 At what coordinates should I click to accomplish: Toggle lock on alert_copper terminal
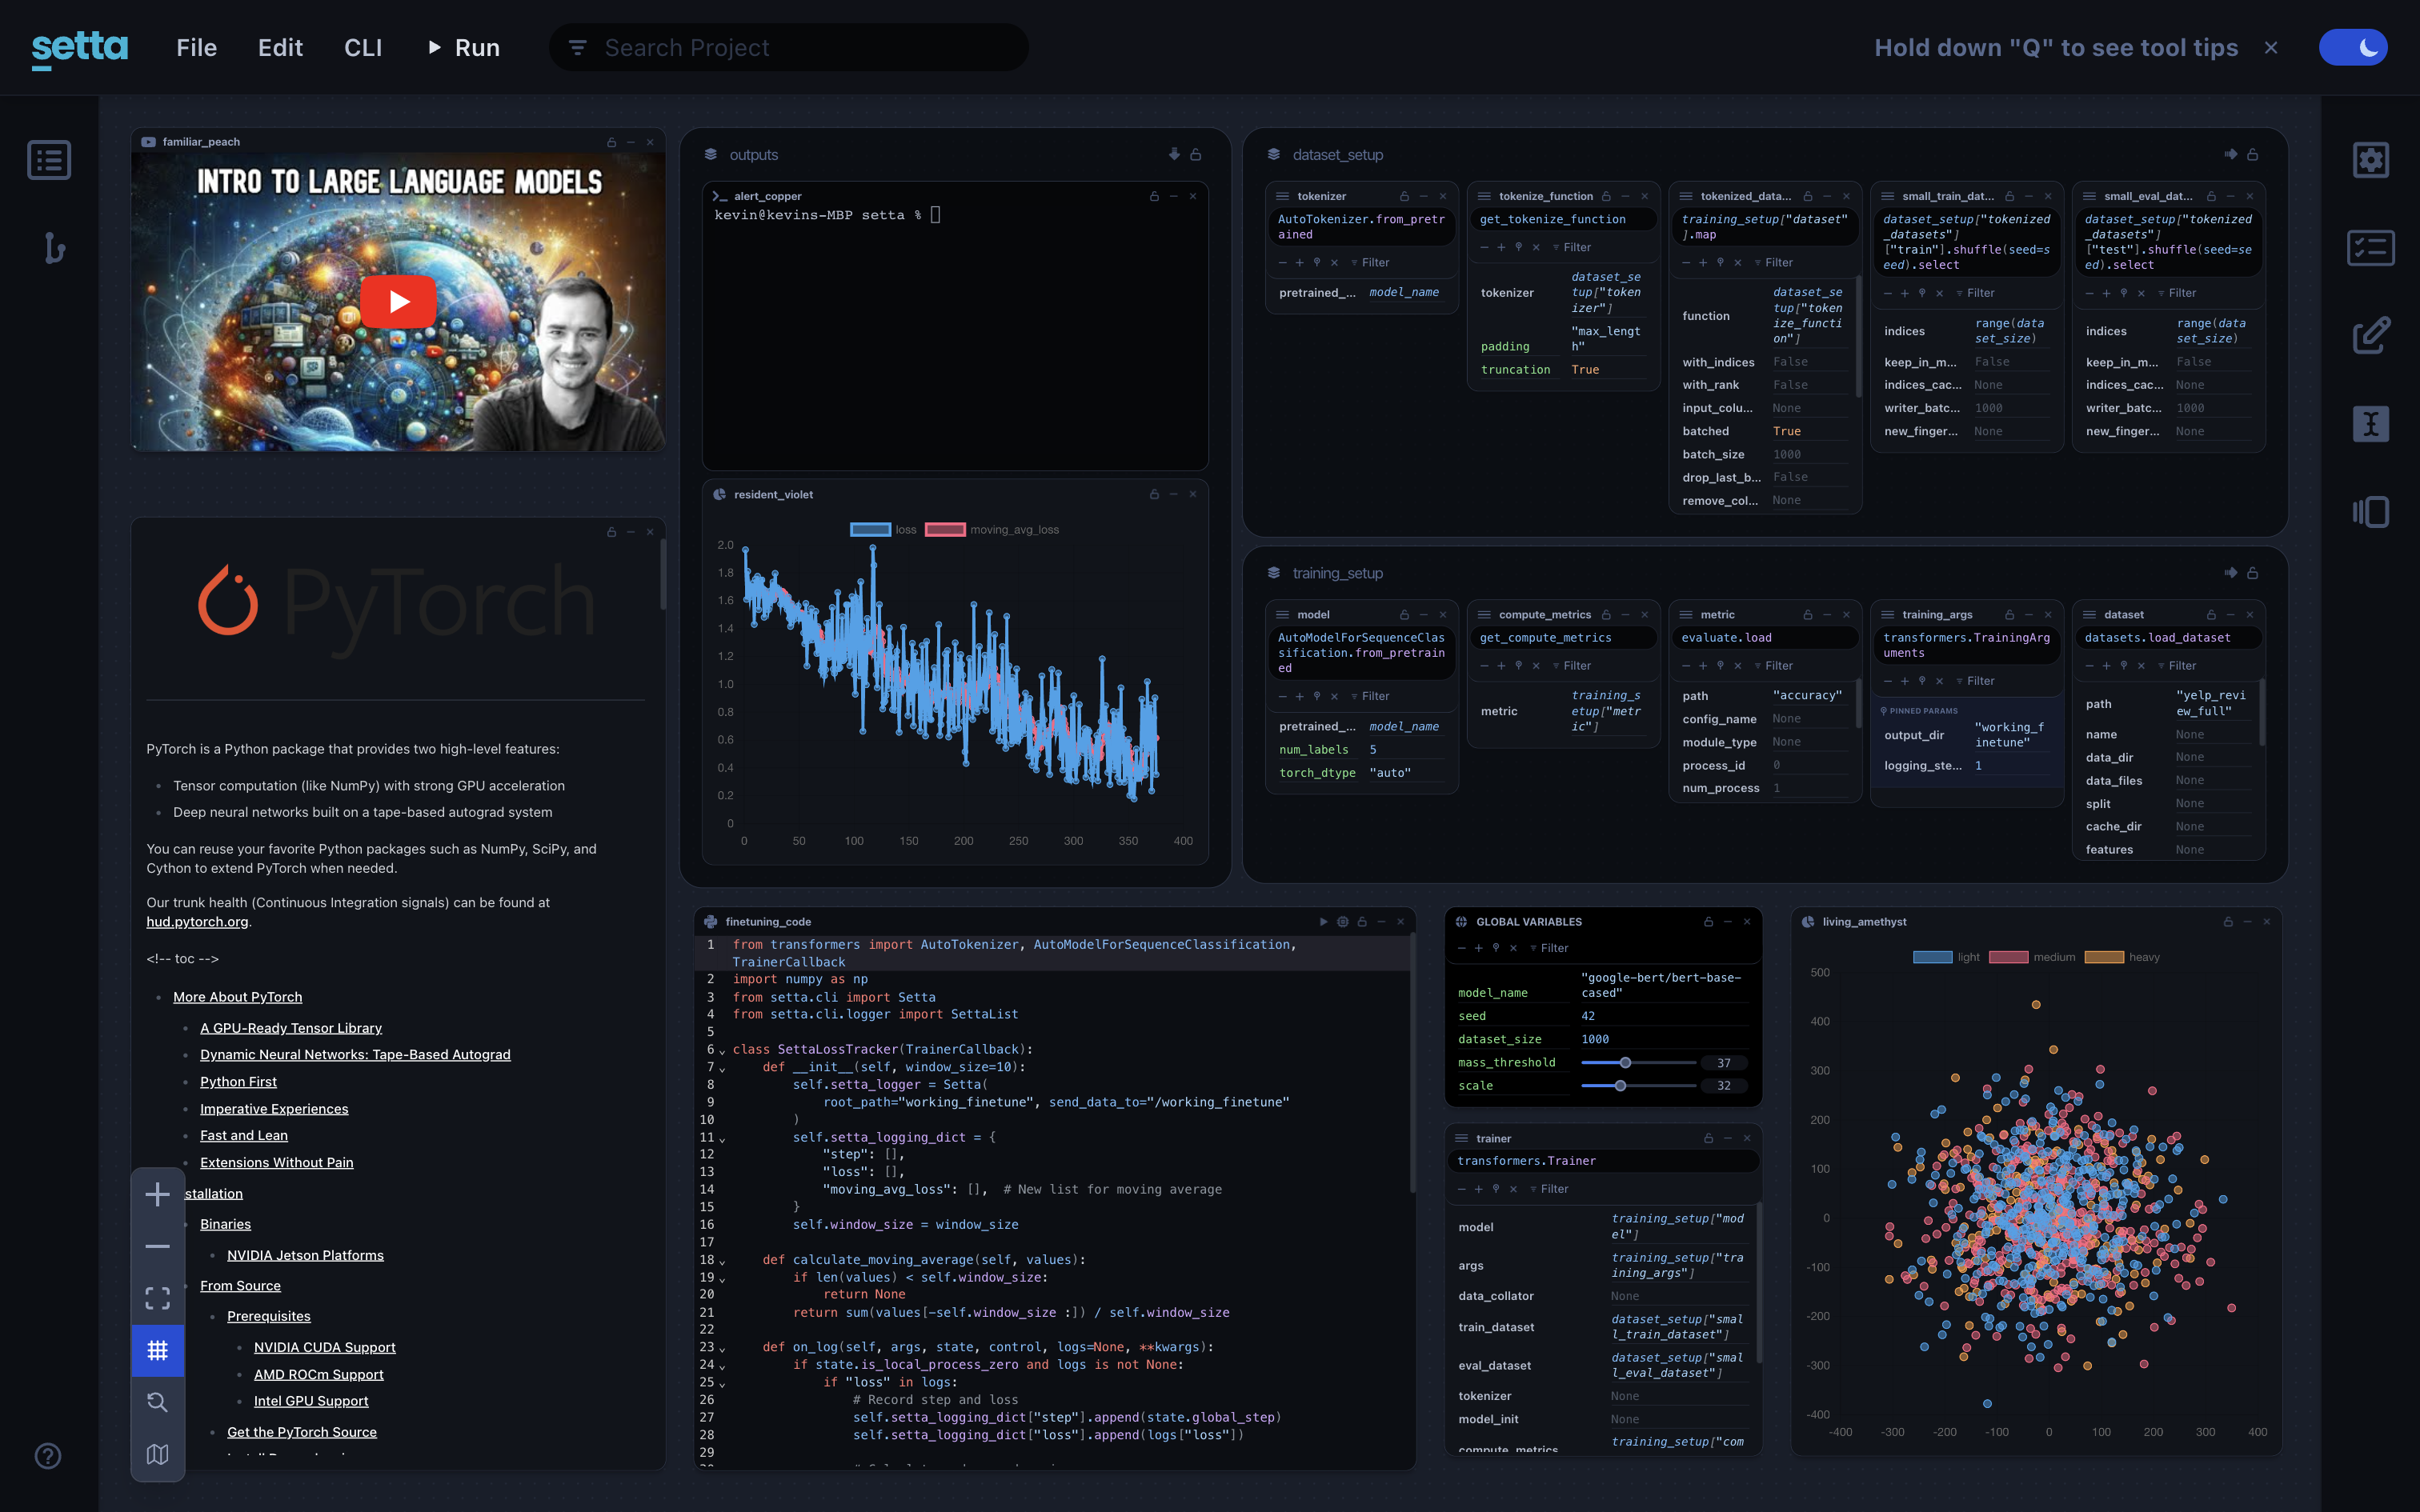[1154, 196]
